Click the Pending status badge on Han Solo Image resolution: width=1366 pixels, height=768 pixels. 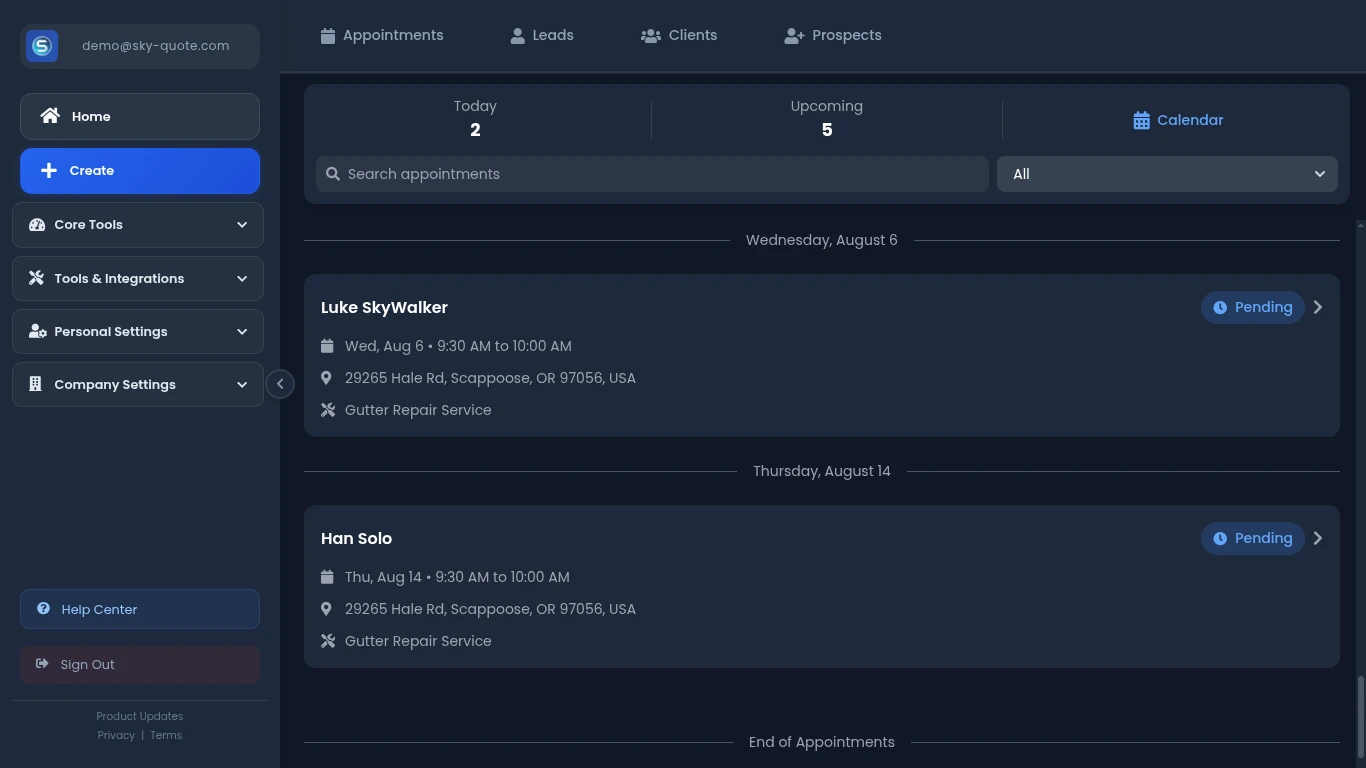tap(1252, 538)
